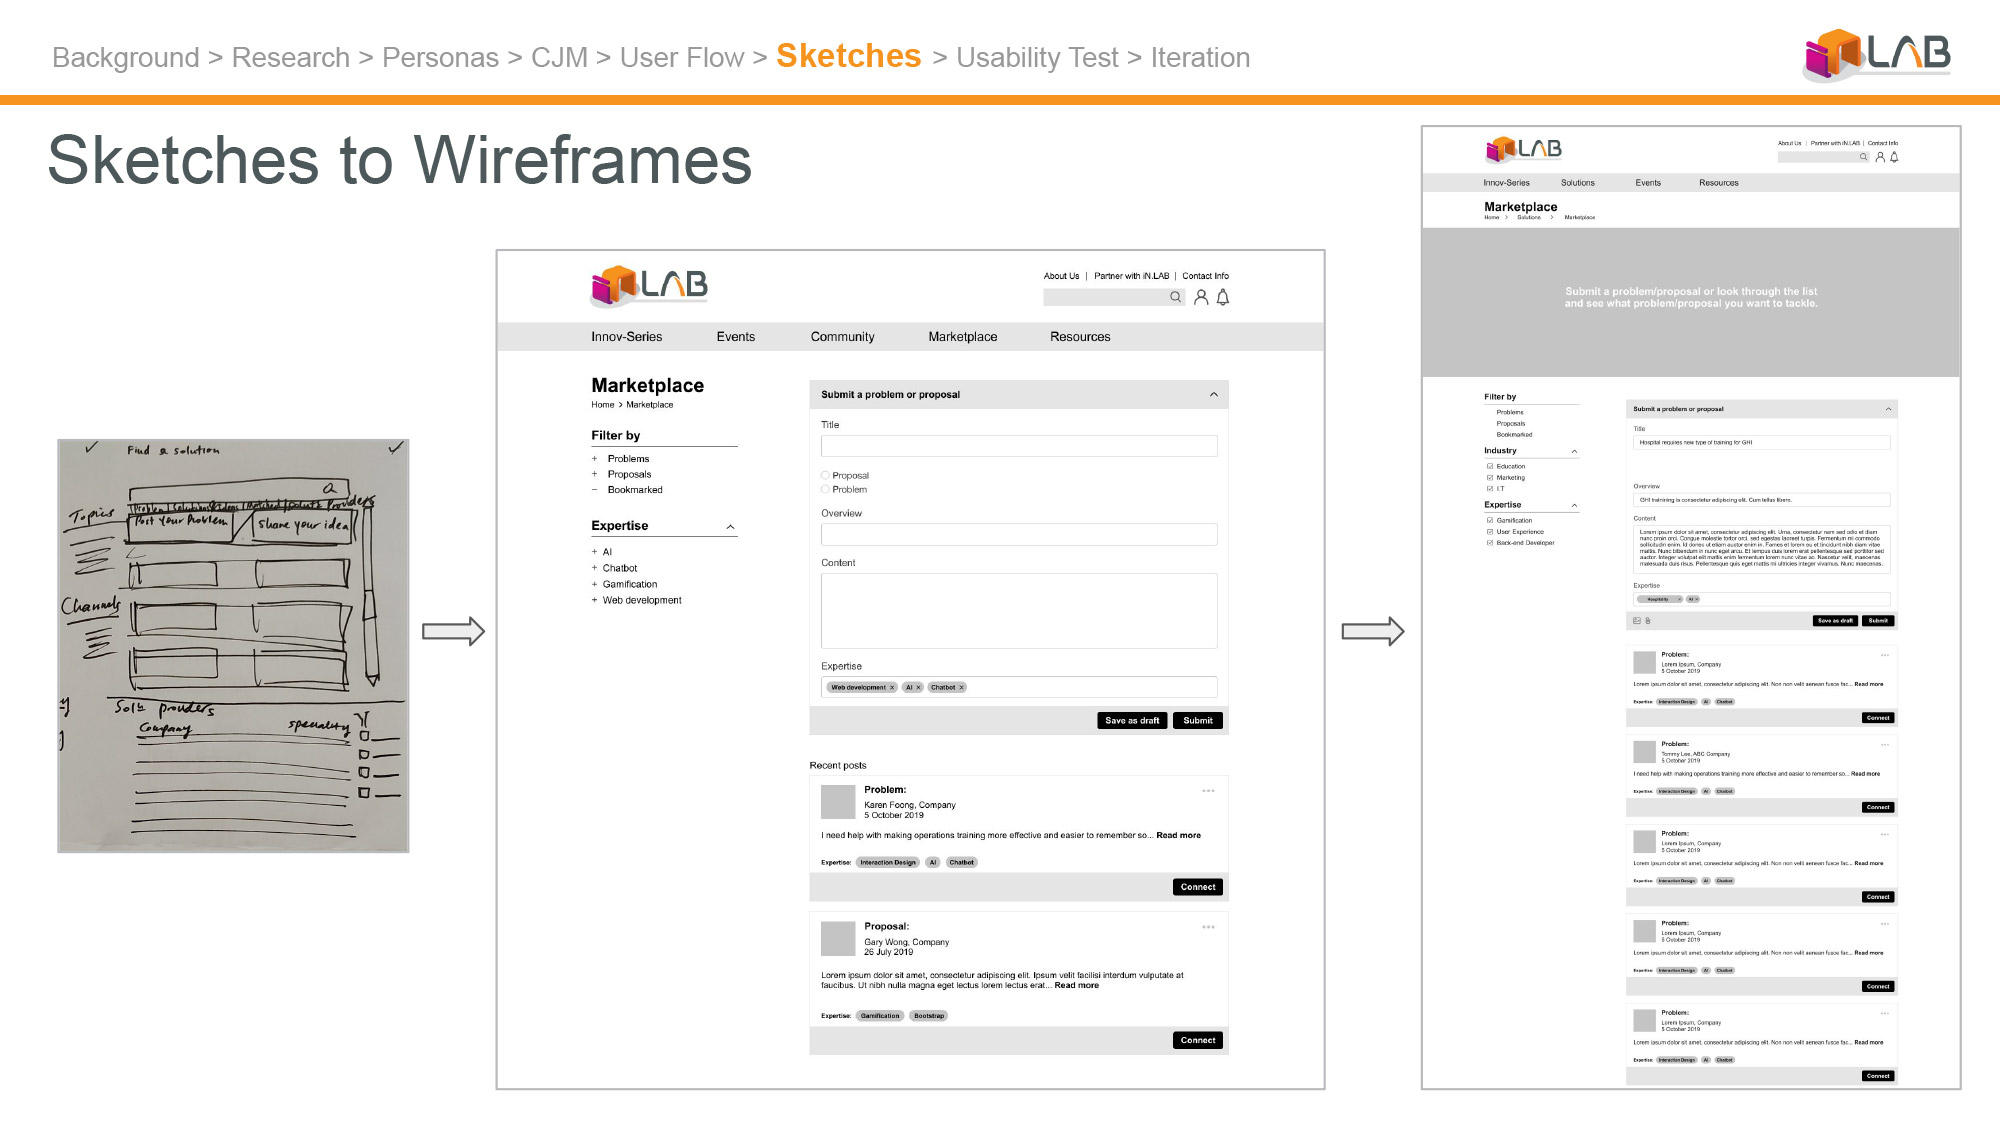
Task: Open the user profile icon in center wireframe
Action: pyautogui.click(x=1201, y=297)
